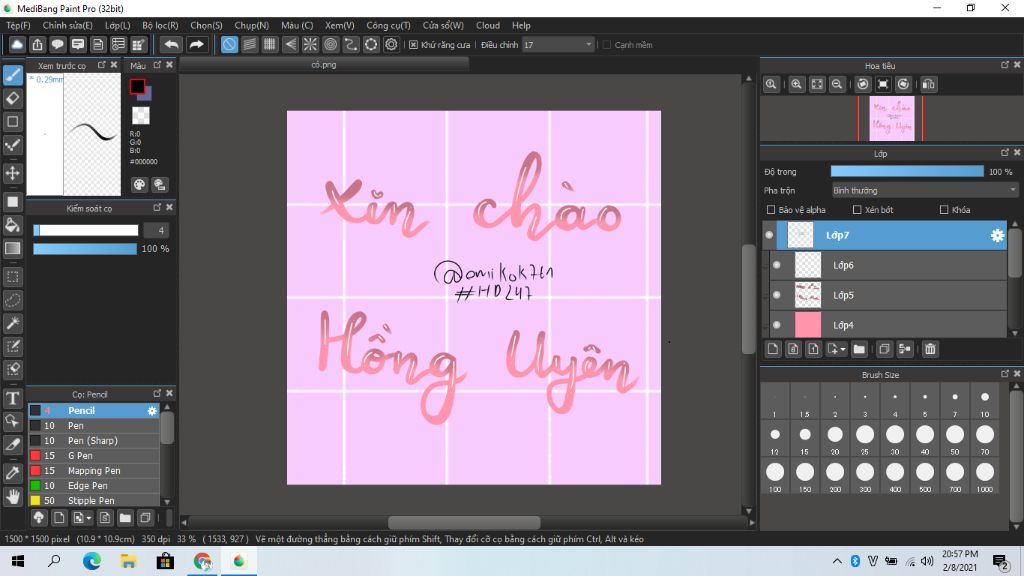
Task: Pick brush size 20 preset
Action: (x=835, y=439)
